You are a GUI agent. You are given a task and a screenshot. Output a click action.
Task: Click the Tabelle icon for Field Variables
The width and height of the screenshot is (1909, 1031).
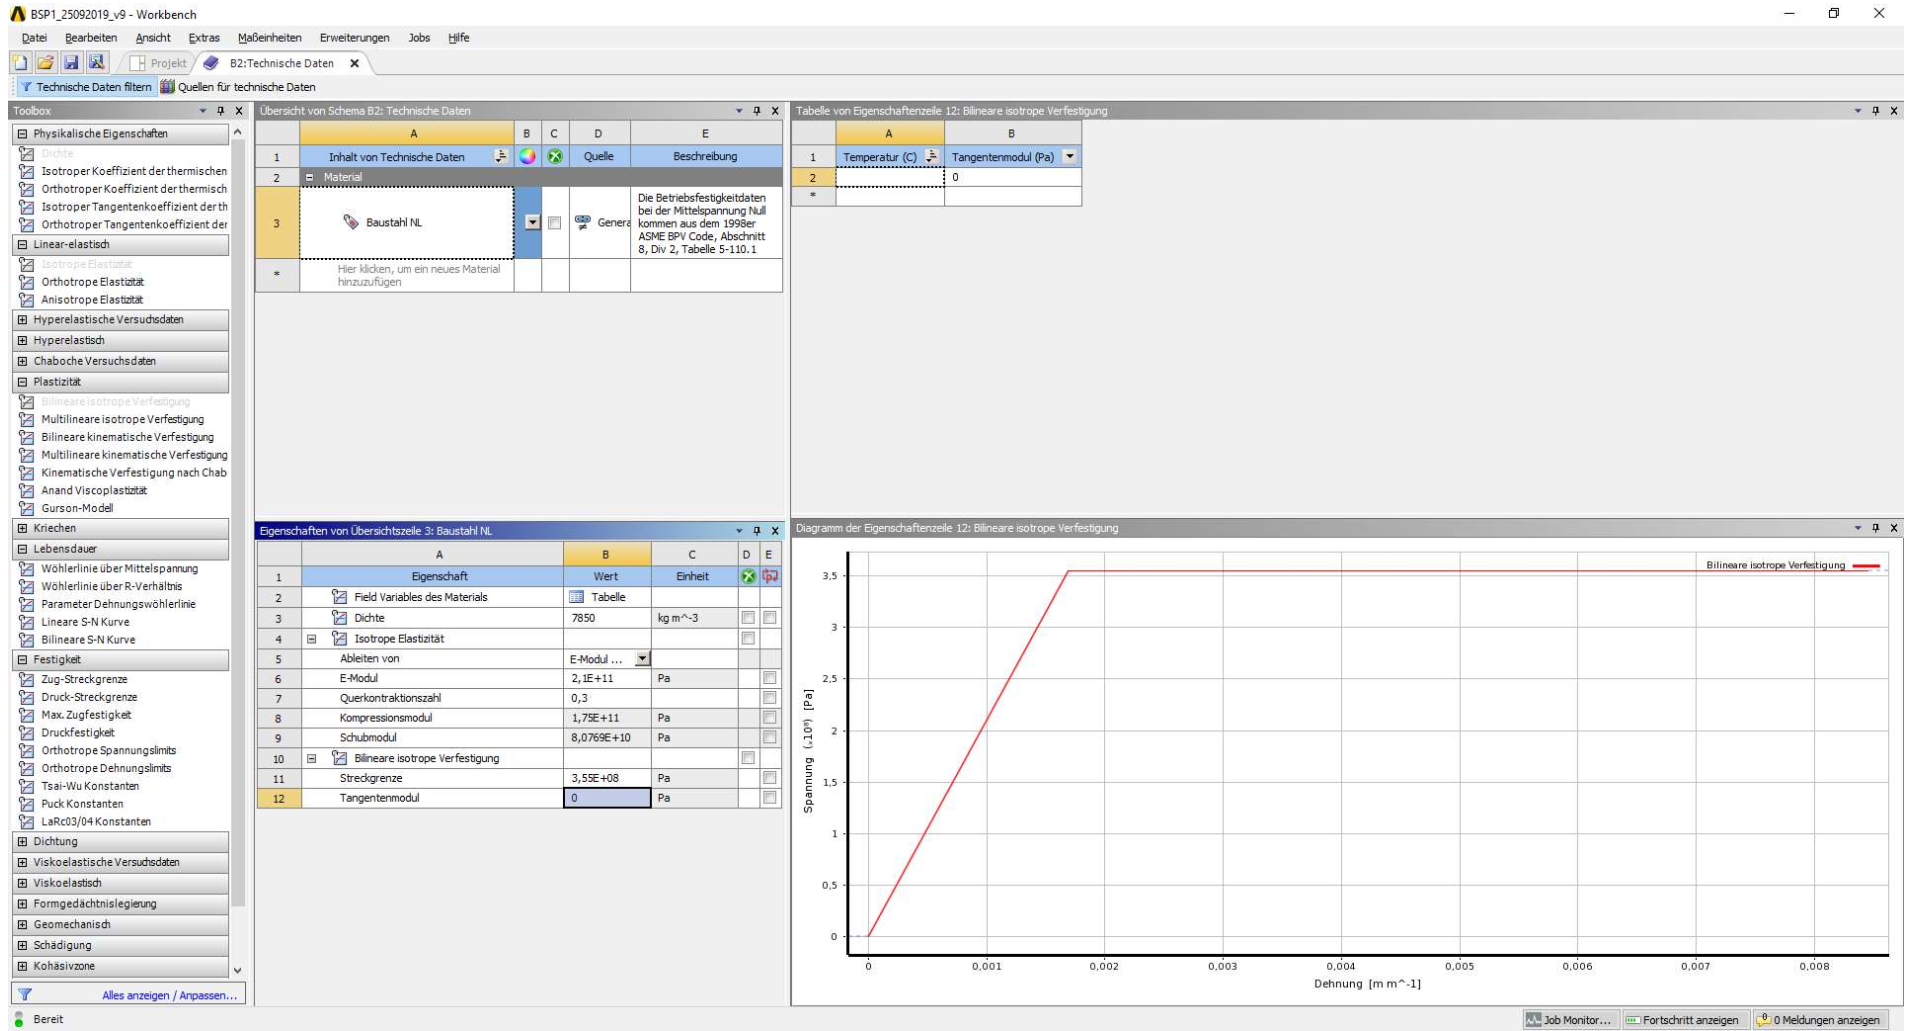(x=576, y=597)
